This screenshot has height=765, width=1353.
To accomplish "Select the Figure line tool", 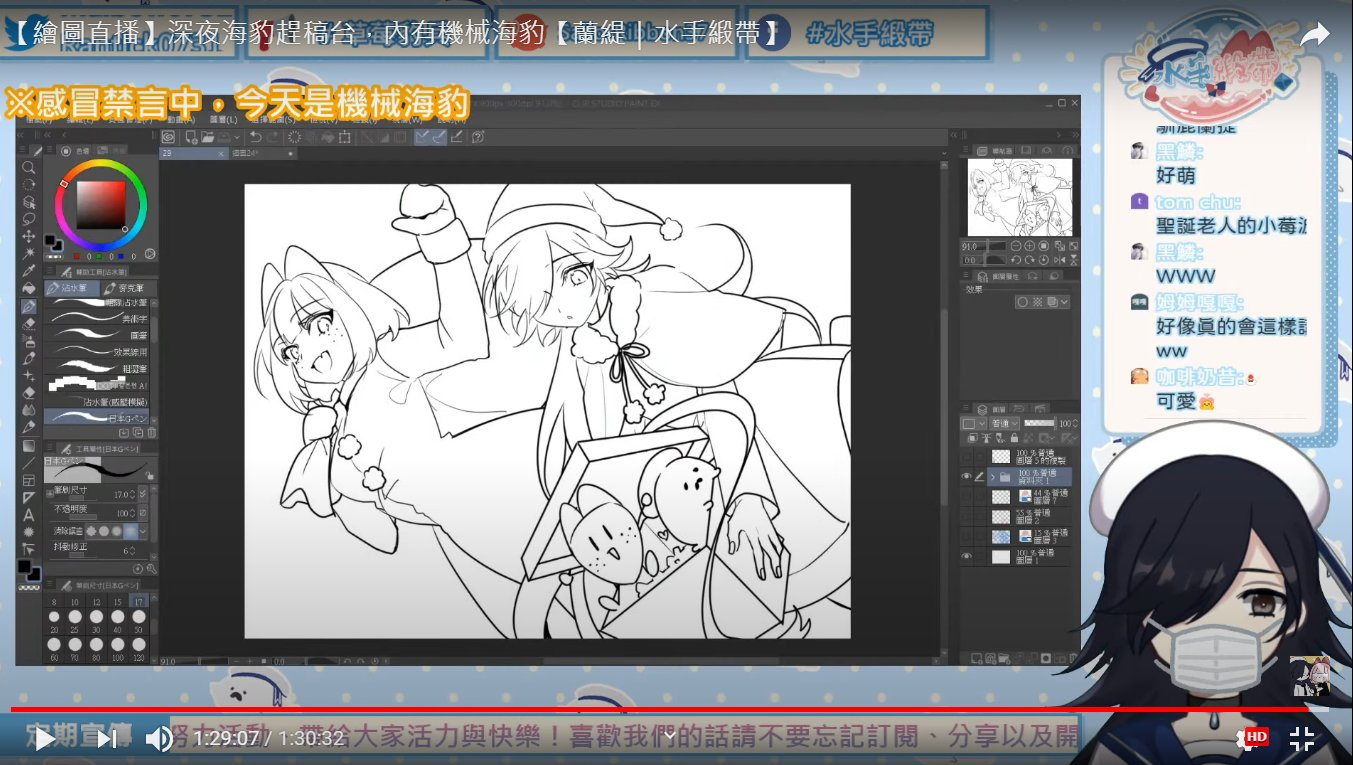I will [x=29, y=463].
